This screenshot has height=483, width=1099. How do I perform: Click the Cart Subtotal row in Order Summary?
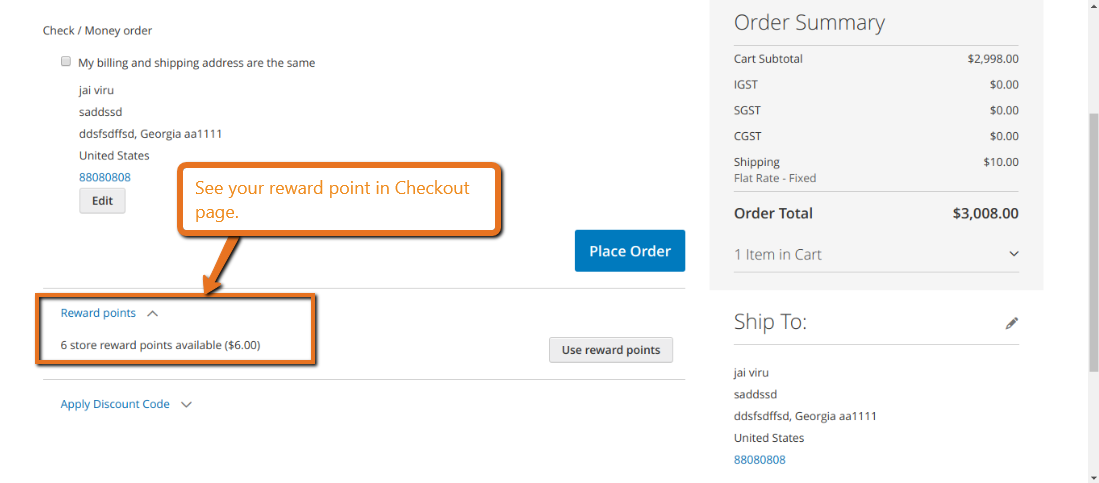tap(876, 59)
